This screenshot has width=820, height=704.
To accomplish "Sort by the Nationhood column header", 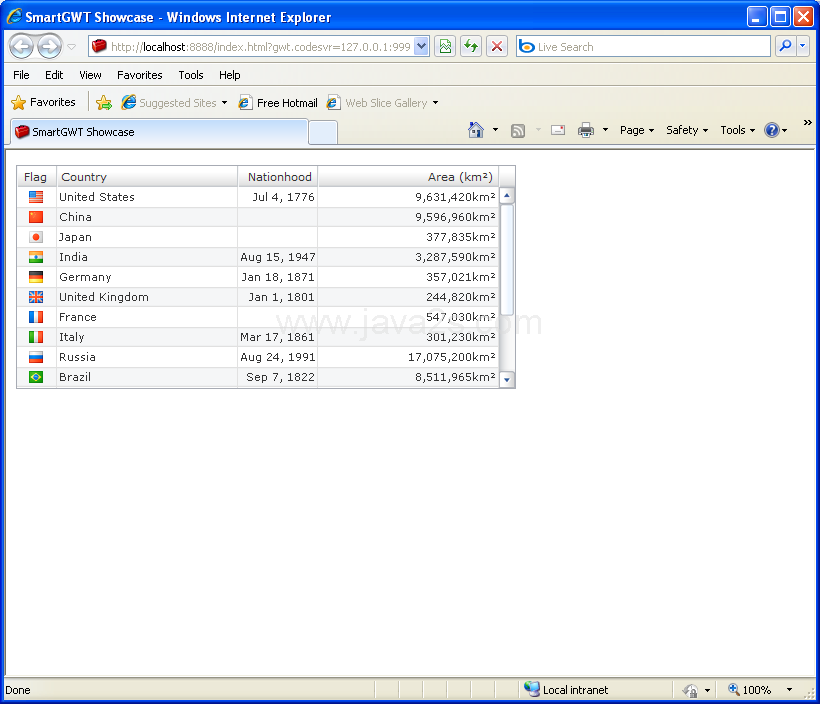I will (278, 177).
